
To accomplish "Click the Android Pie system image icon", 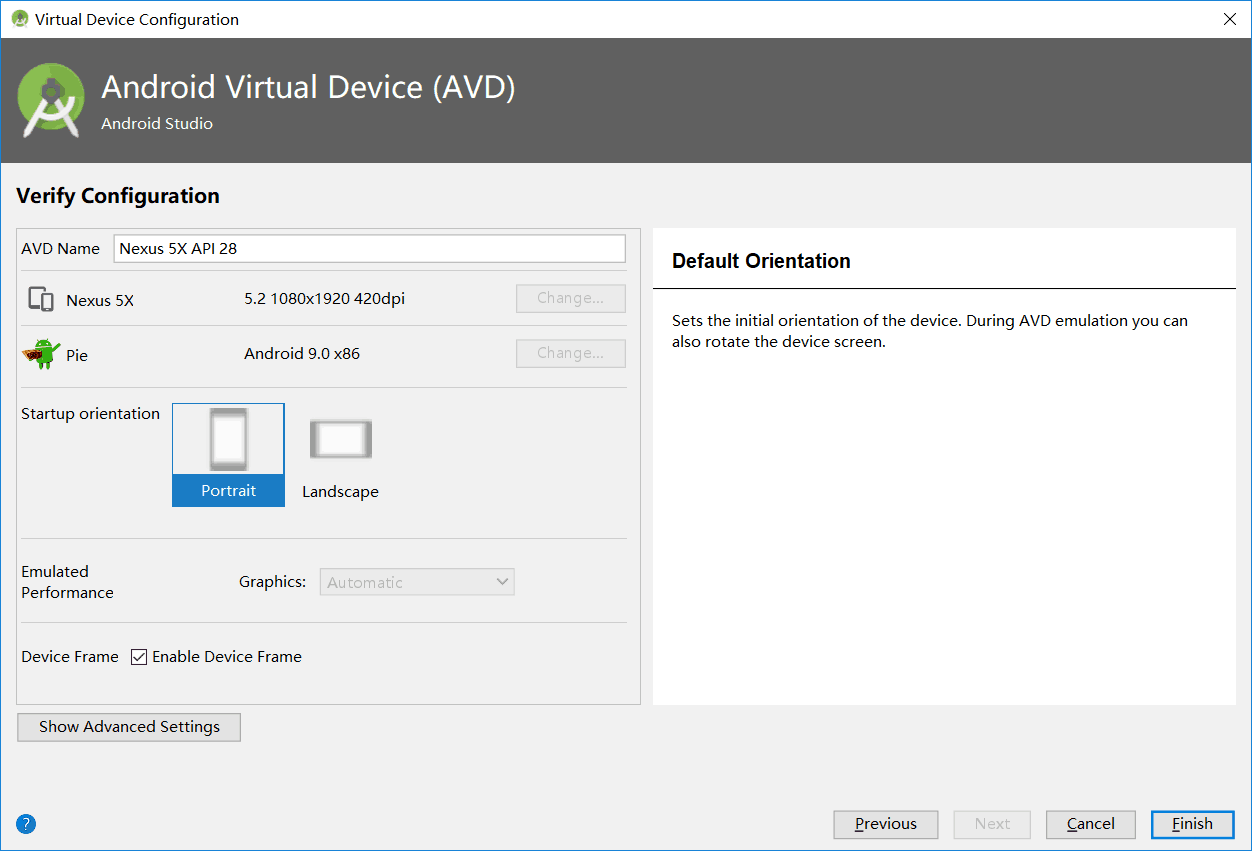I will click(41, 354).
